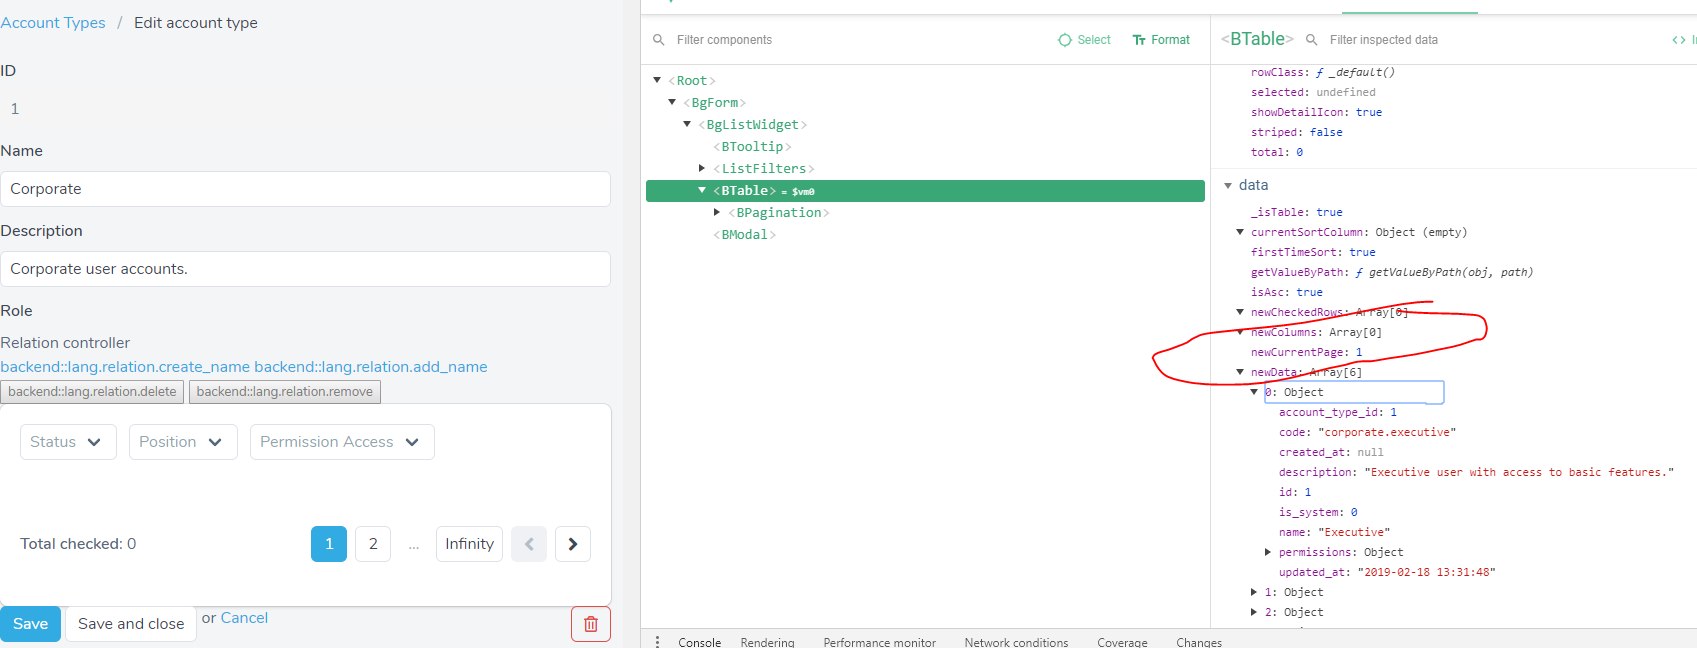
Task: Click the search icon beside Filter components
Action: pyautogui.click(x=659, y=40)
